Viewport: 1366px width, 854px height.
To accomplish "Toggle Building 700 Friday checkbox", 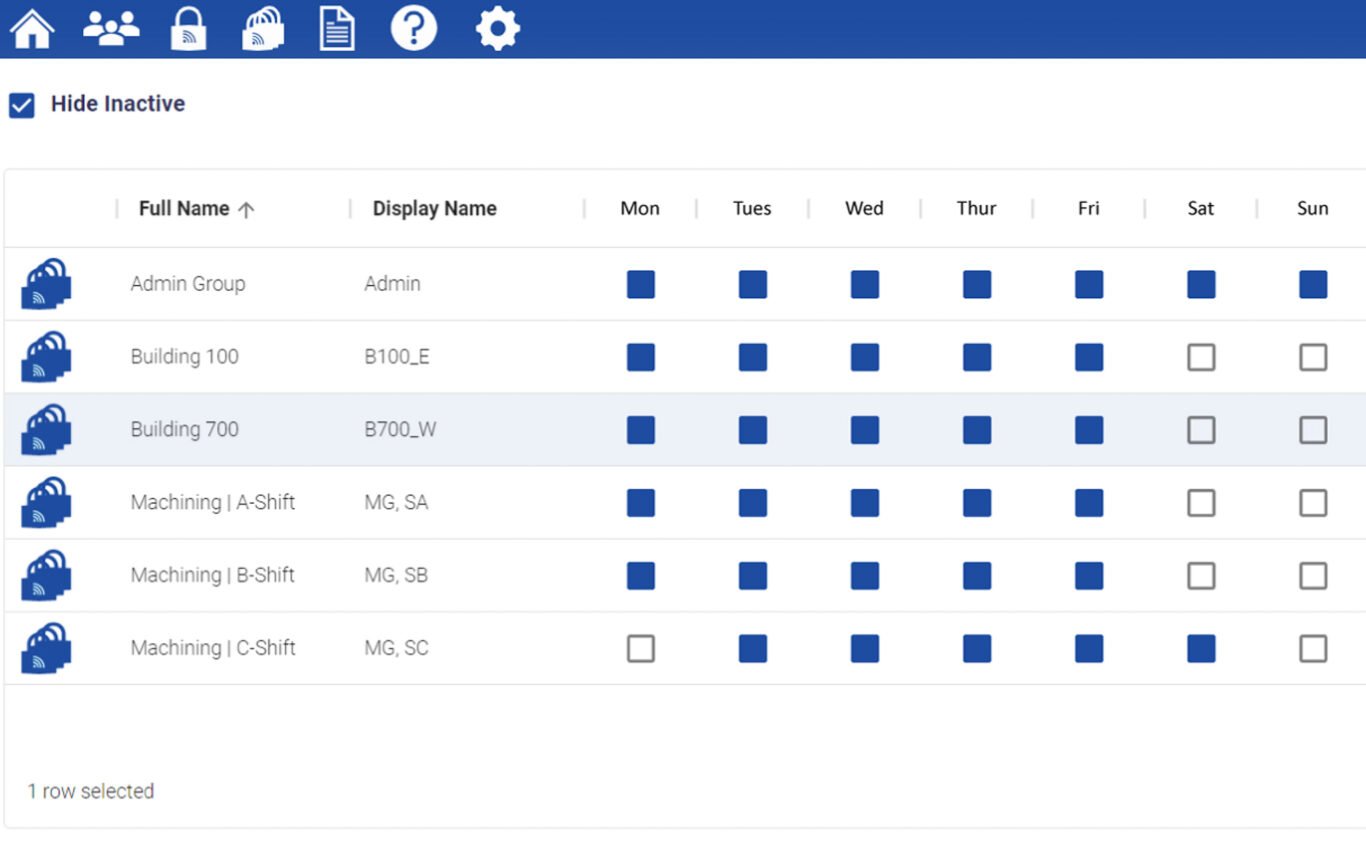I will (x=1089, y=430).
